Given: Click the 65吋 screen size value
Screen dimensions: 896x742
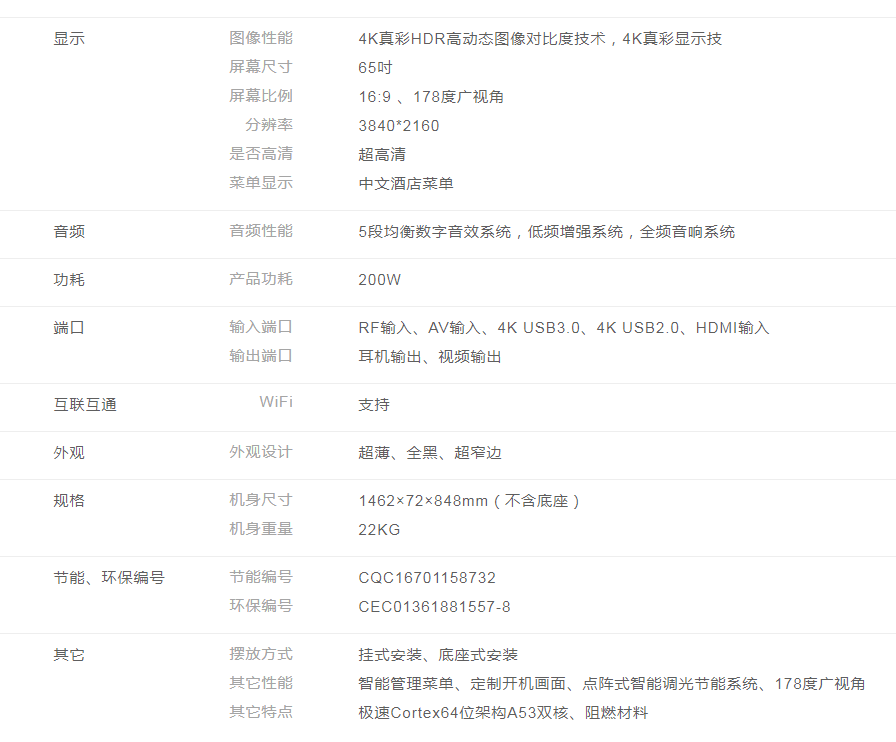Looking at the screenshot, I should click(375, 68).
